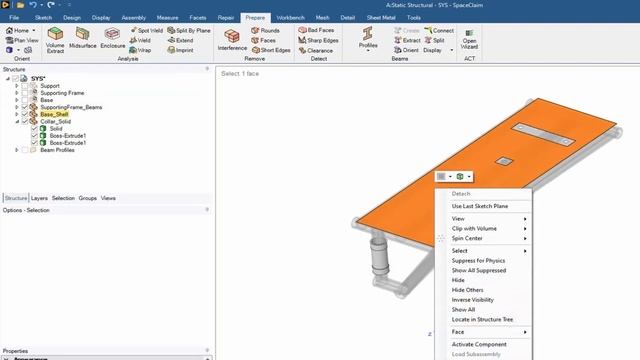Collapse the Collar_Solid node
The image size is (640, 360).
17,122
